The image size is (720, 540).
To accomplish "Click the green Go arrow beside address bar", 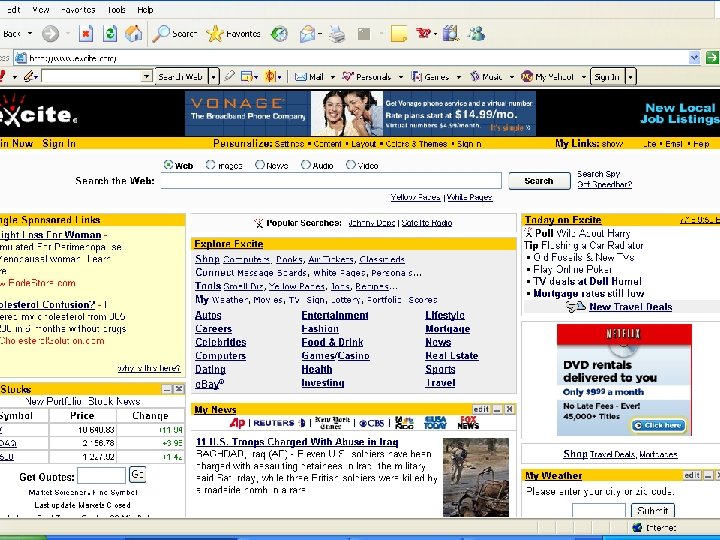I will click(x=712, y=58).
